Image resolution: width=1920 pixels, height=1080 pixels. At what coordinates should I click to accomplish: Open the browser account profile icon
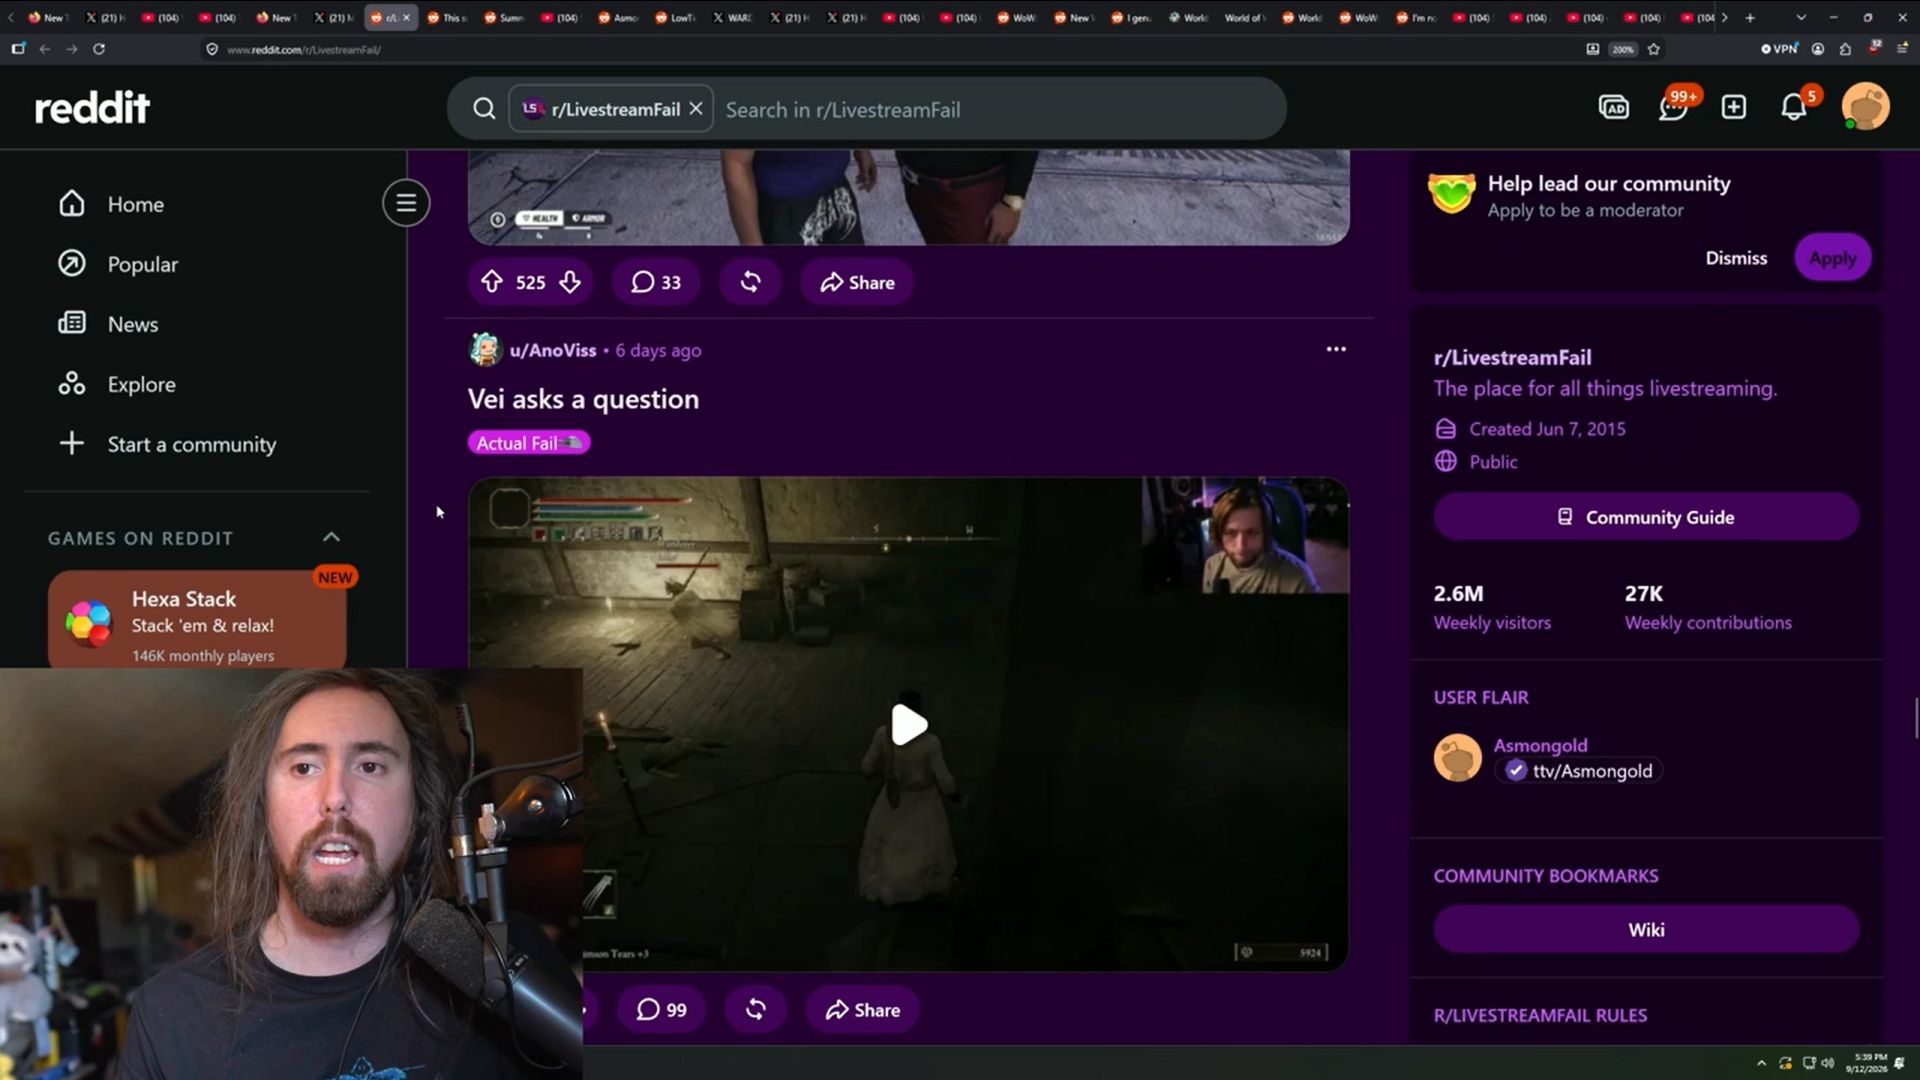[1818, 49]
